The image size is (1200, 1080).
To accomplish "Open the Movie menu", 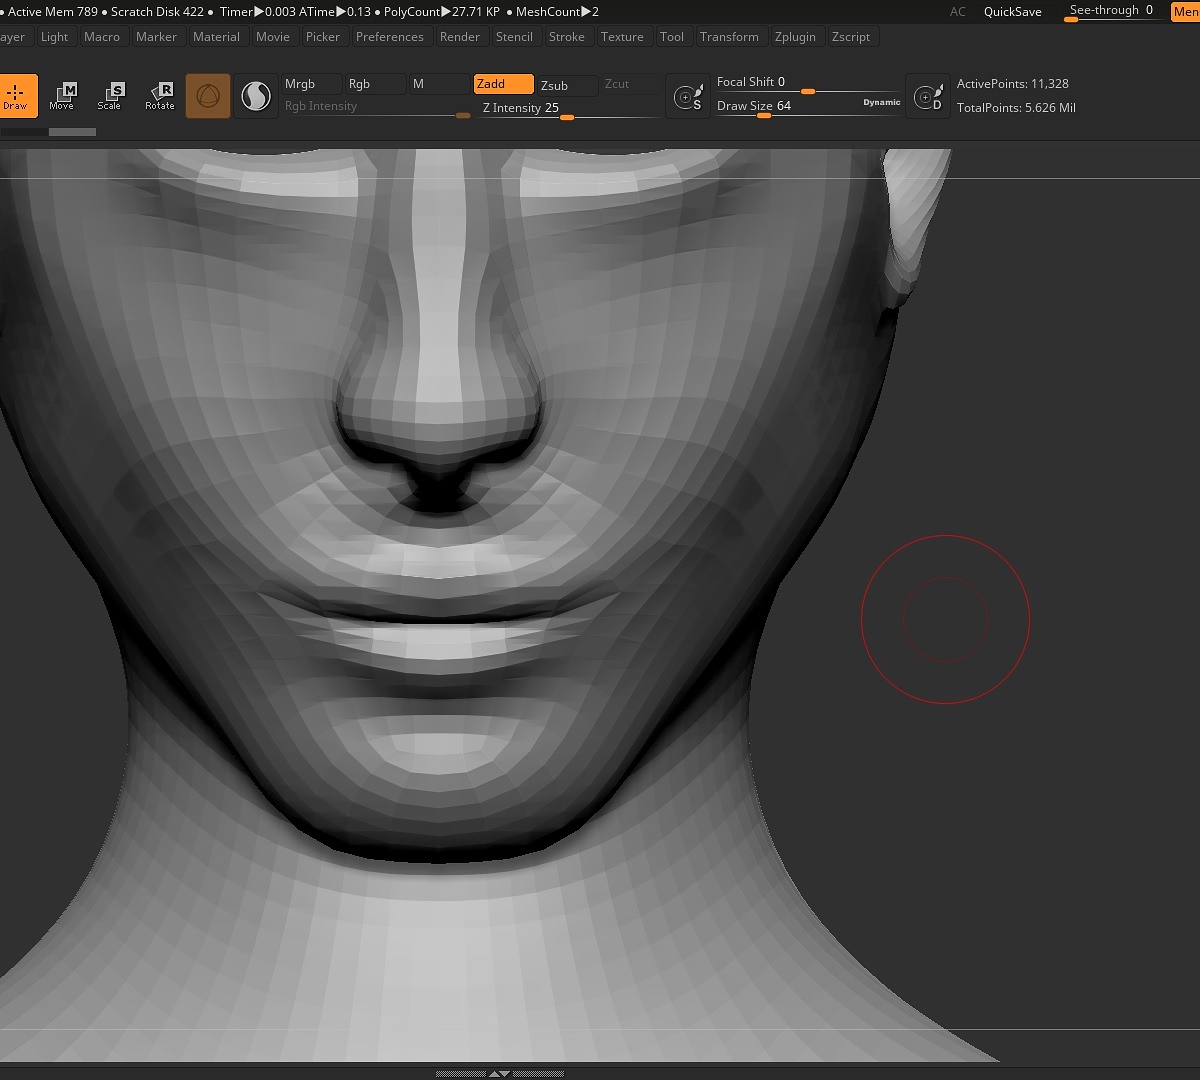I will (273, 37).
